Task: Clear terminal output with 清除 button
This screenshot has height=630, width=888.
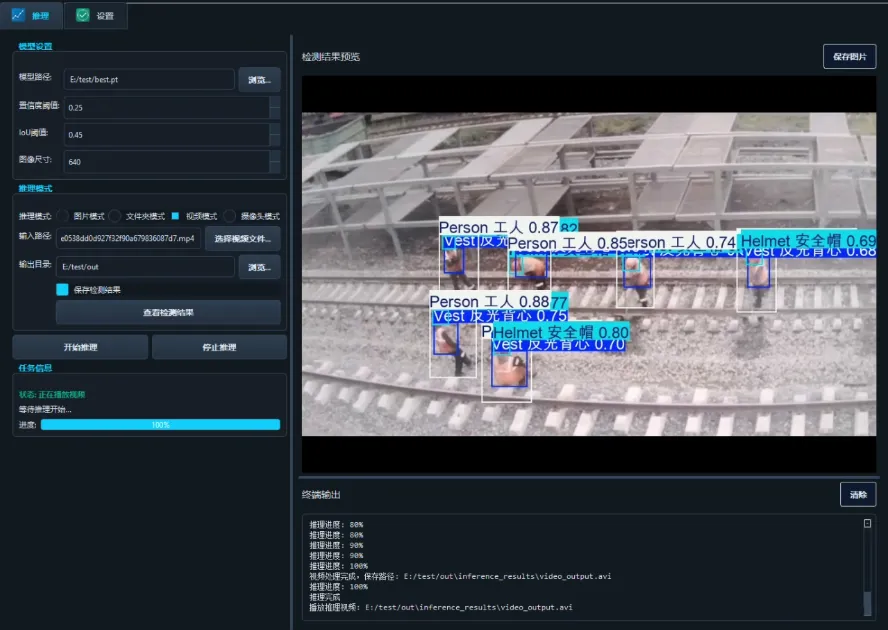Action: [858, 495]
